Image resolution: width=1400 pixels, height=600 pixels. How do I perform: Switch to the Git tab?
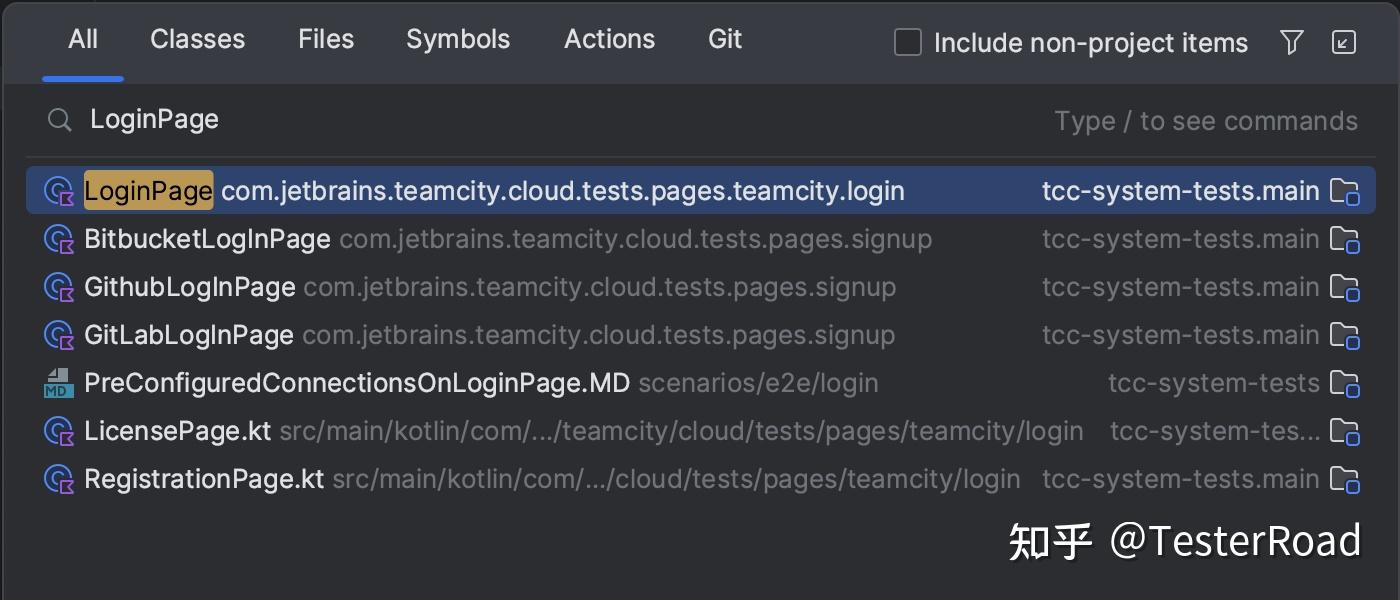coord(724,39)
